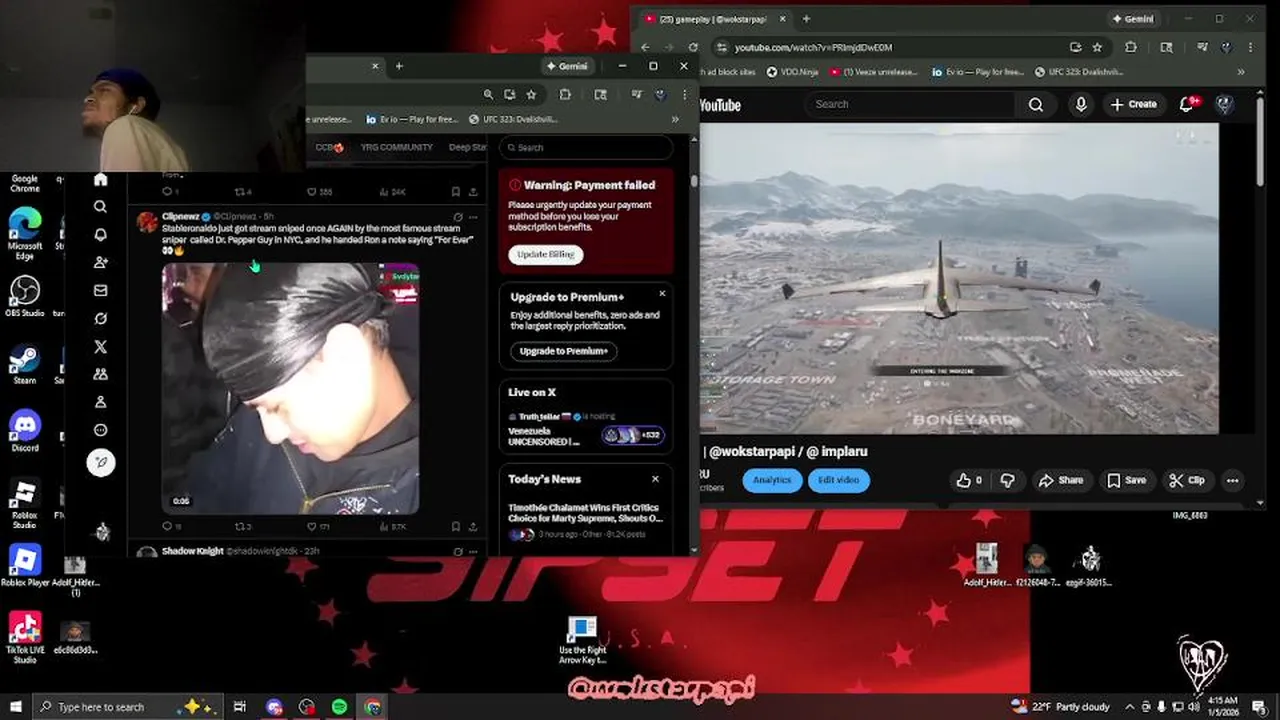Open X notifications bell in sidebar
1280x720 pixels.
click(100, 235)
